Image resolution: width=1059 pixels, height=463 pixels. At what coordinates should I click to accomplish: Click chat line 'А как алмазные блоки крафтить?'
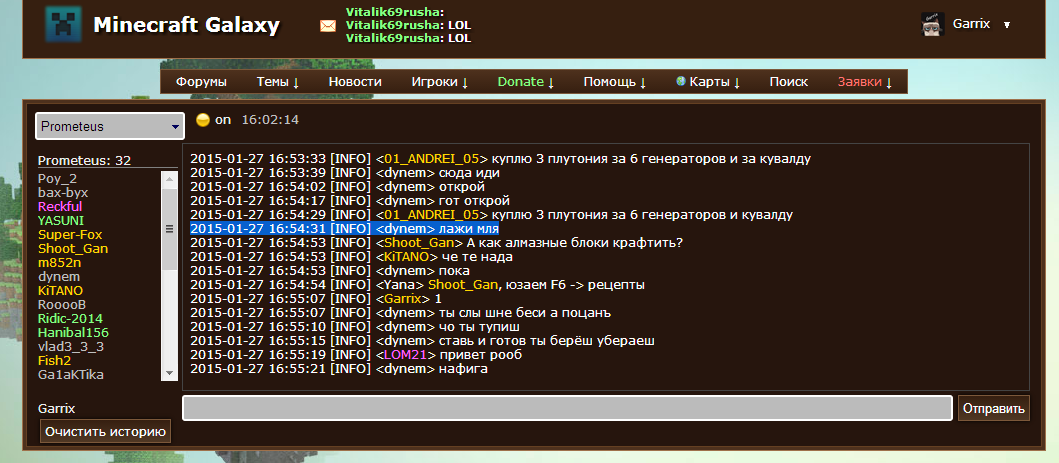[x=436, y=243]
